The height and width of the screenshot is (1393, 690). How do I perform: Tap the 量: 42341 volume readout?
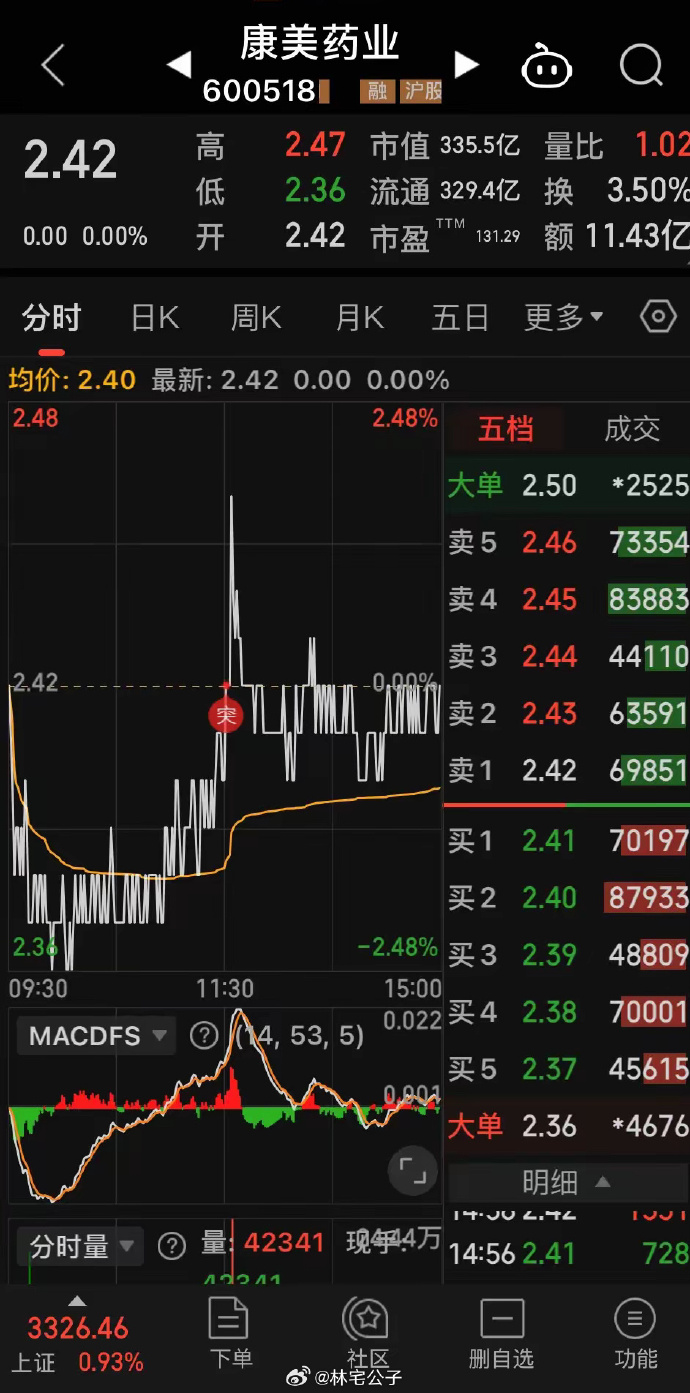click(263, 1243)
